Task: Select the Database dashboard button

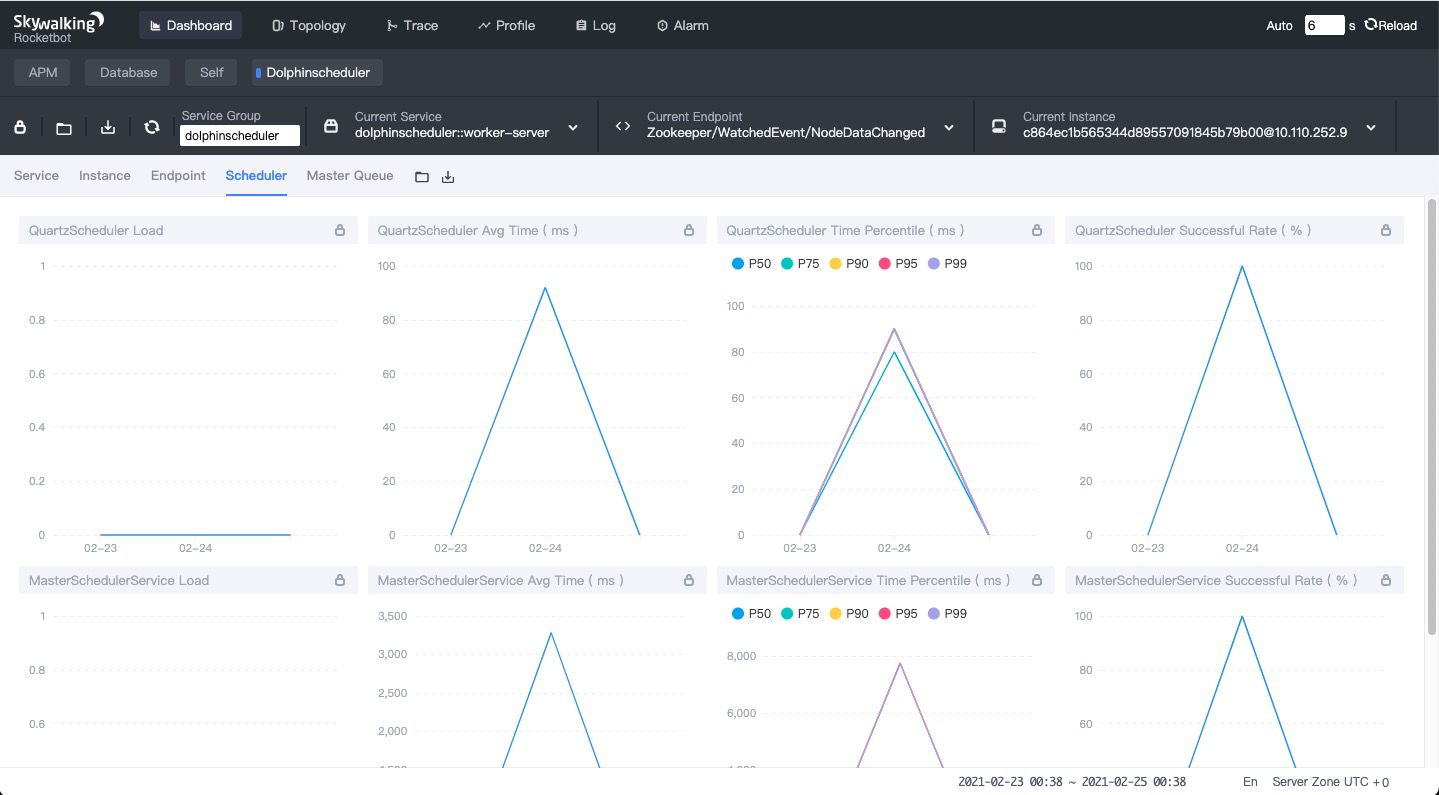Action: pos(128,72)
